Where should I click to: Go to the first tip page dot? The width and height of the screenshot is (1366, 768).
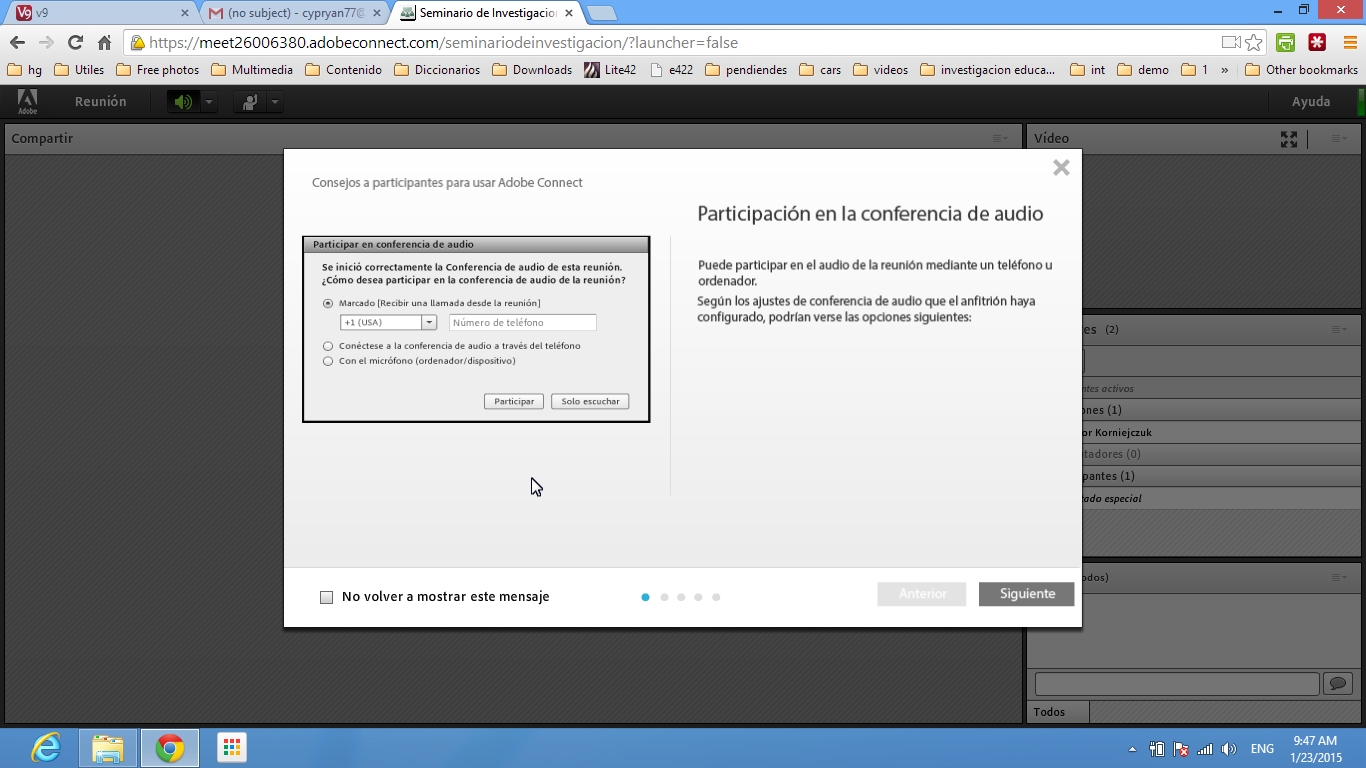tap(645, 597)
